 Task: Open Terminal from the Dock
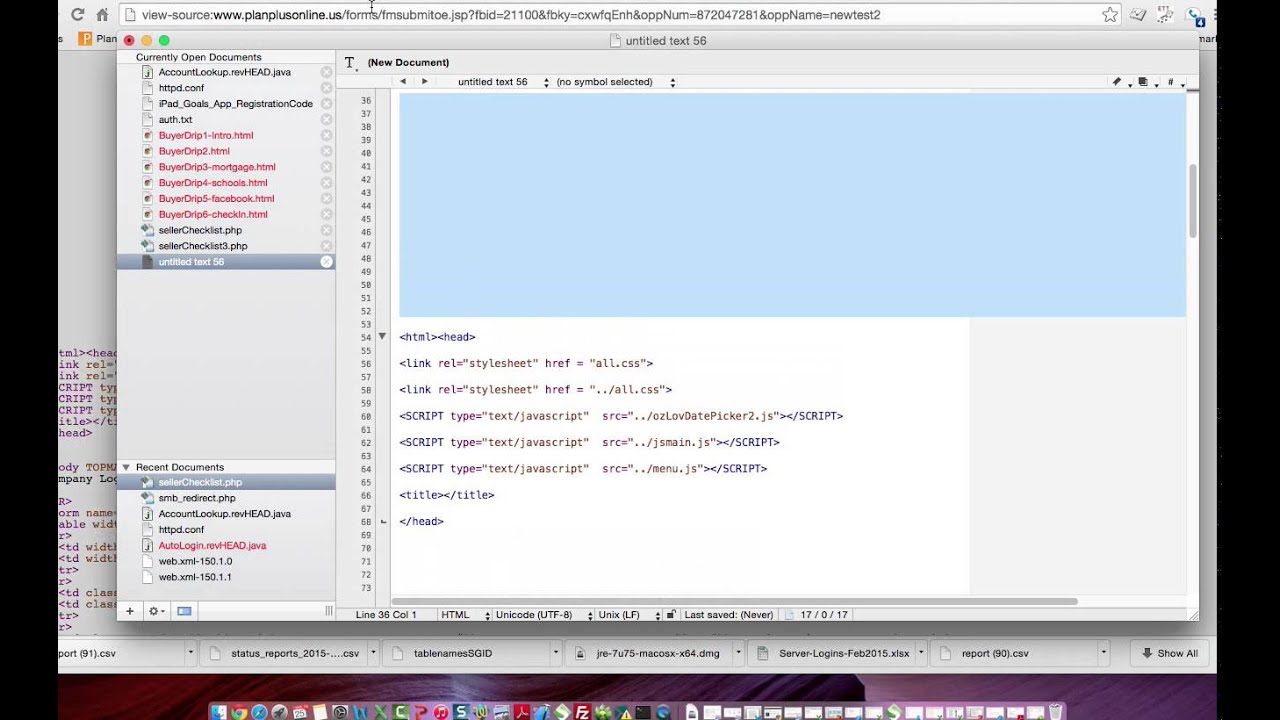pos(643,712)
